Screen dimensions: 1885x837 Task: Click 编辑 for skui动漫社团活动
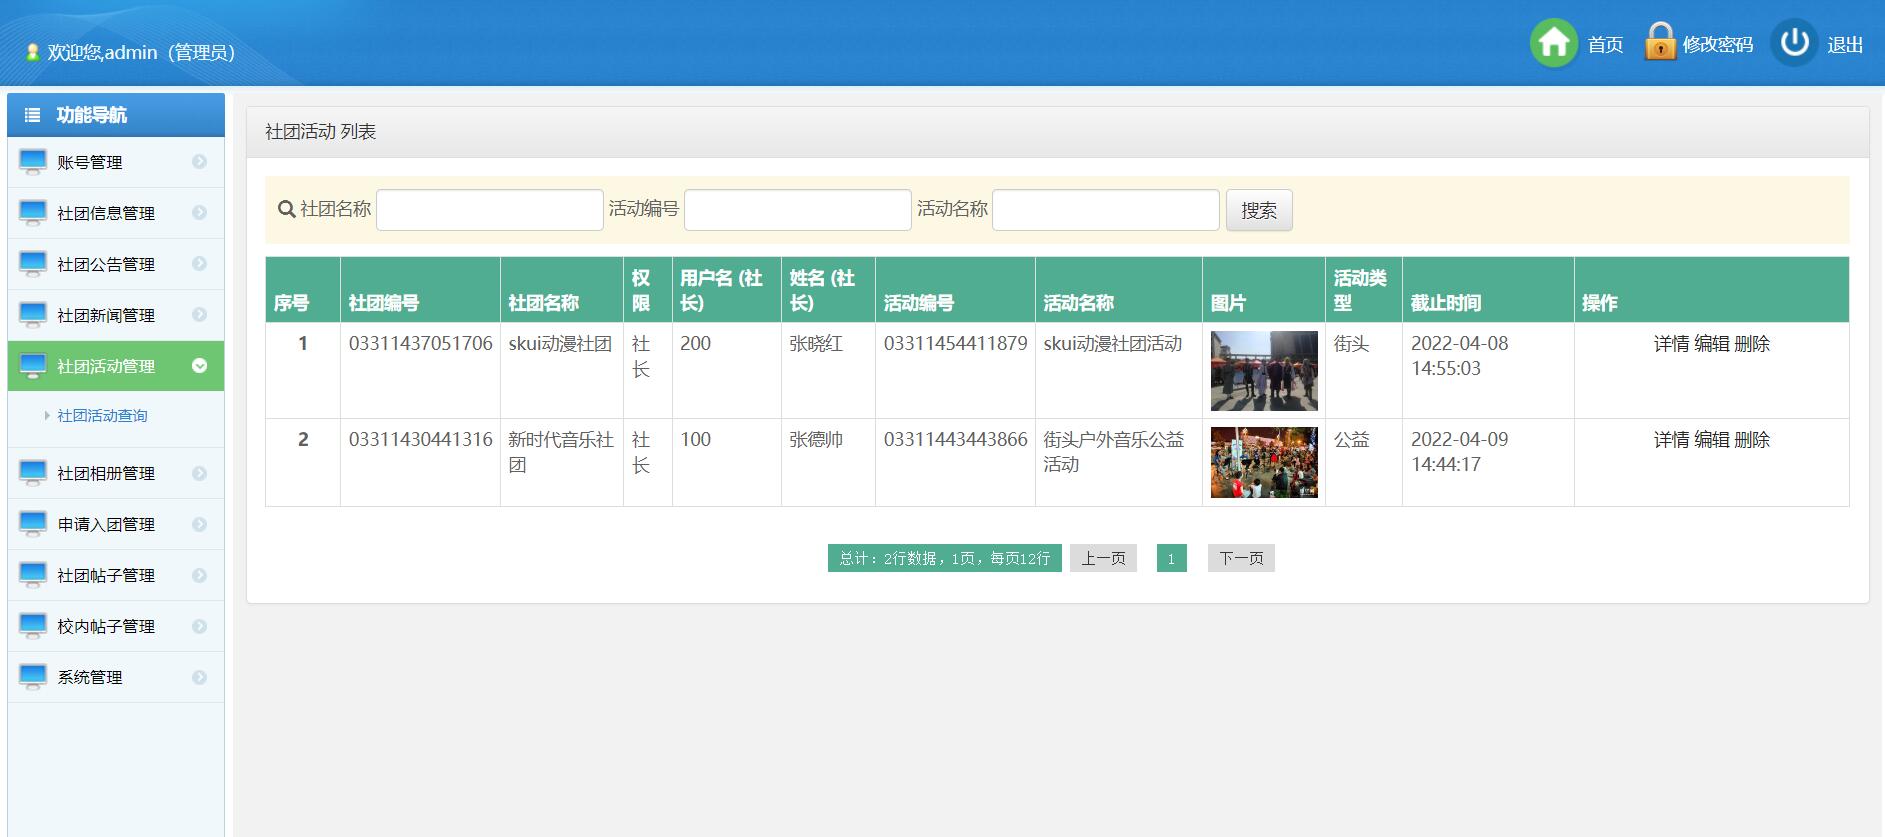point(1711,344)
